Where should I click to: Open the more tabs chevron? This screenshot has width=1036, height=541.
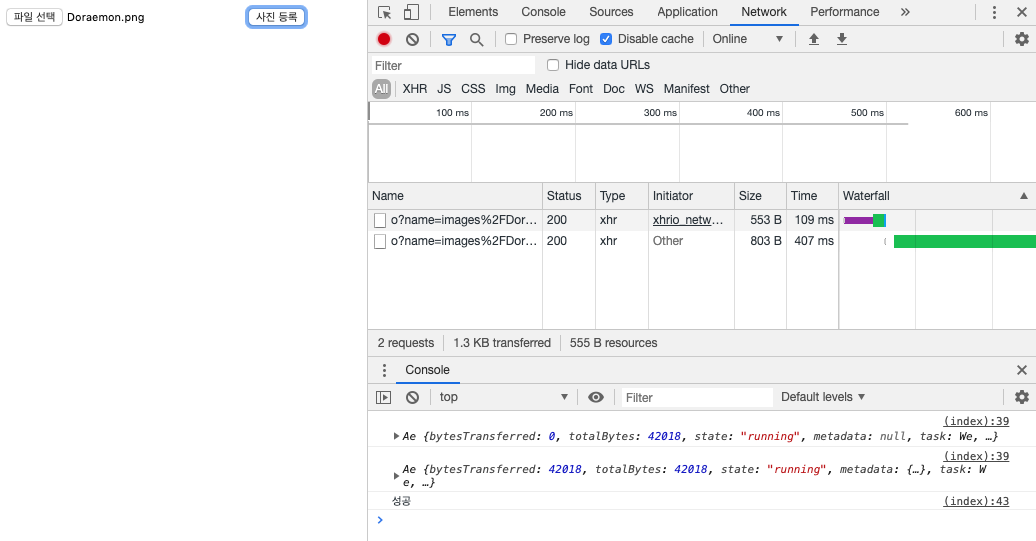click(905, 12)
